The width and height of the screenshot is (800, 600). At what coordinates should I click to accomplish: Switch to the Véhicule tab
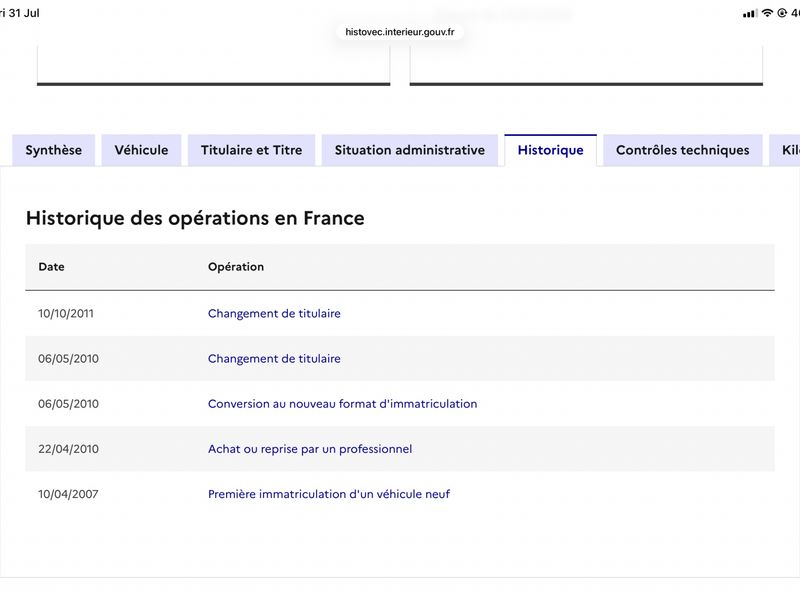(141, 150)
